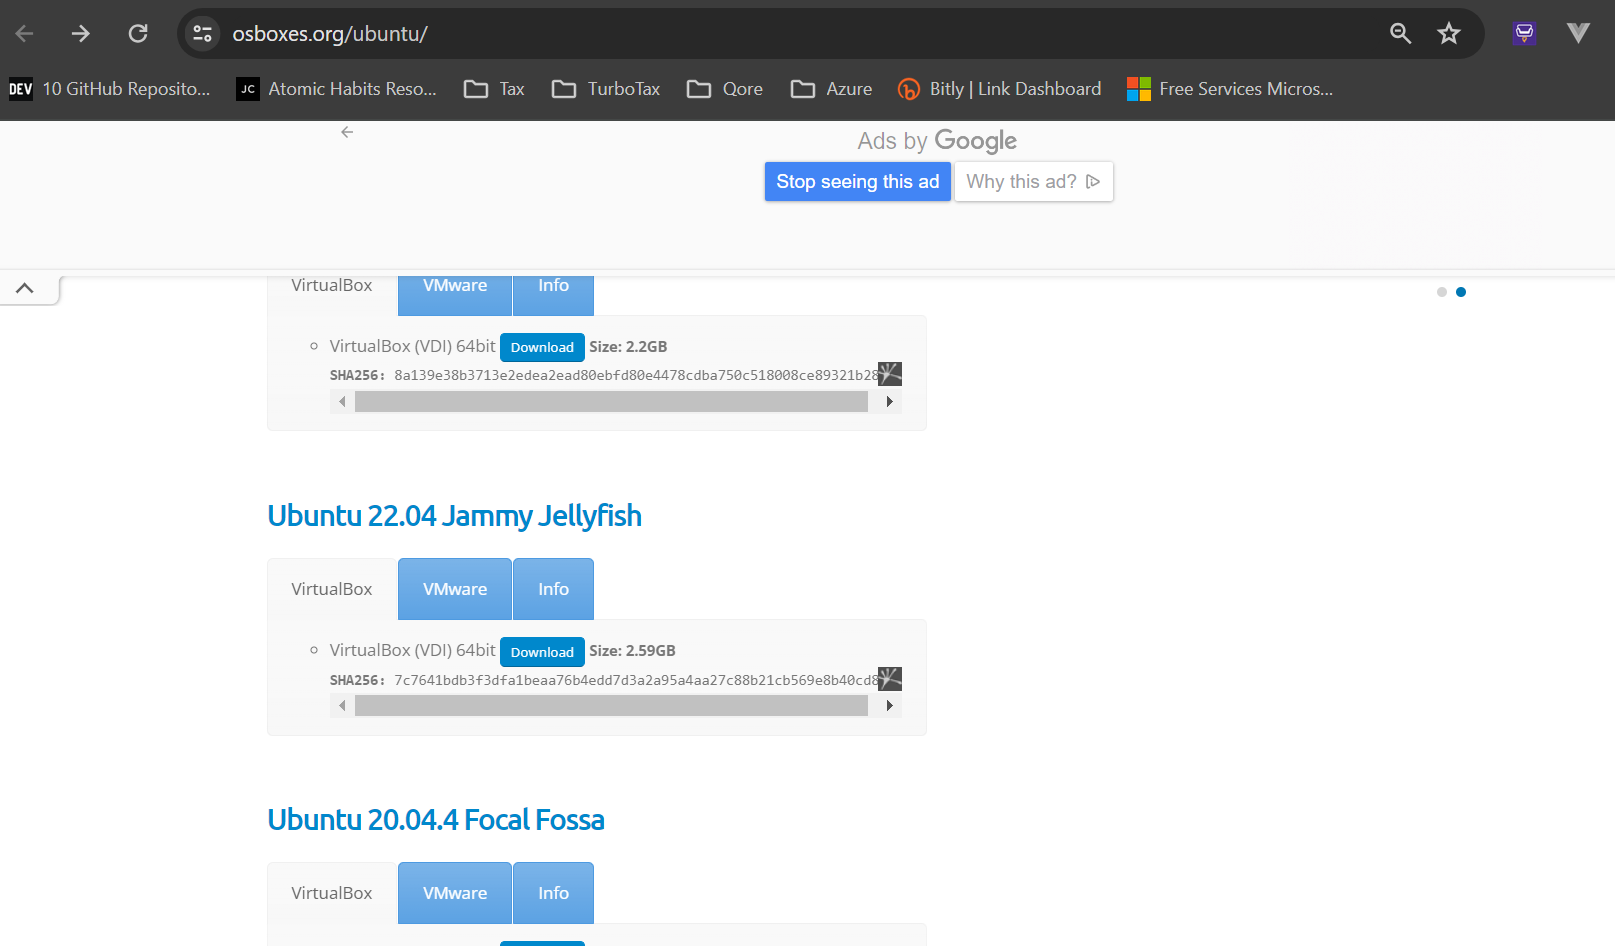Select the grey carousel dot indicator
The height and width of the screenshot is (946, 1615).
pyautogui.click(x=1442, y=292)
